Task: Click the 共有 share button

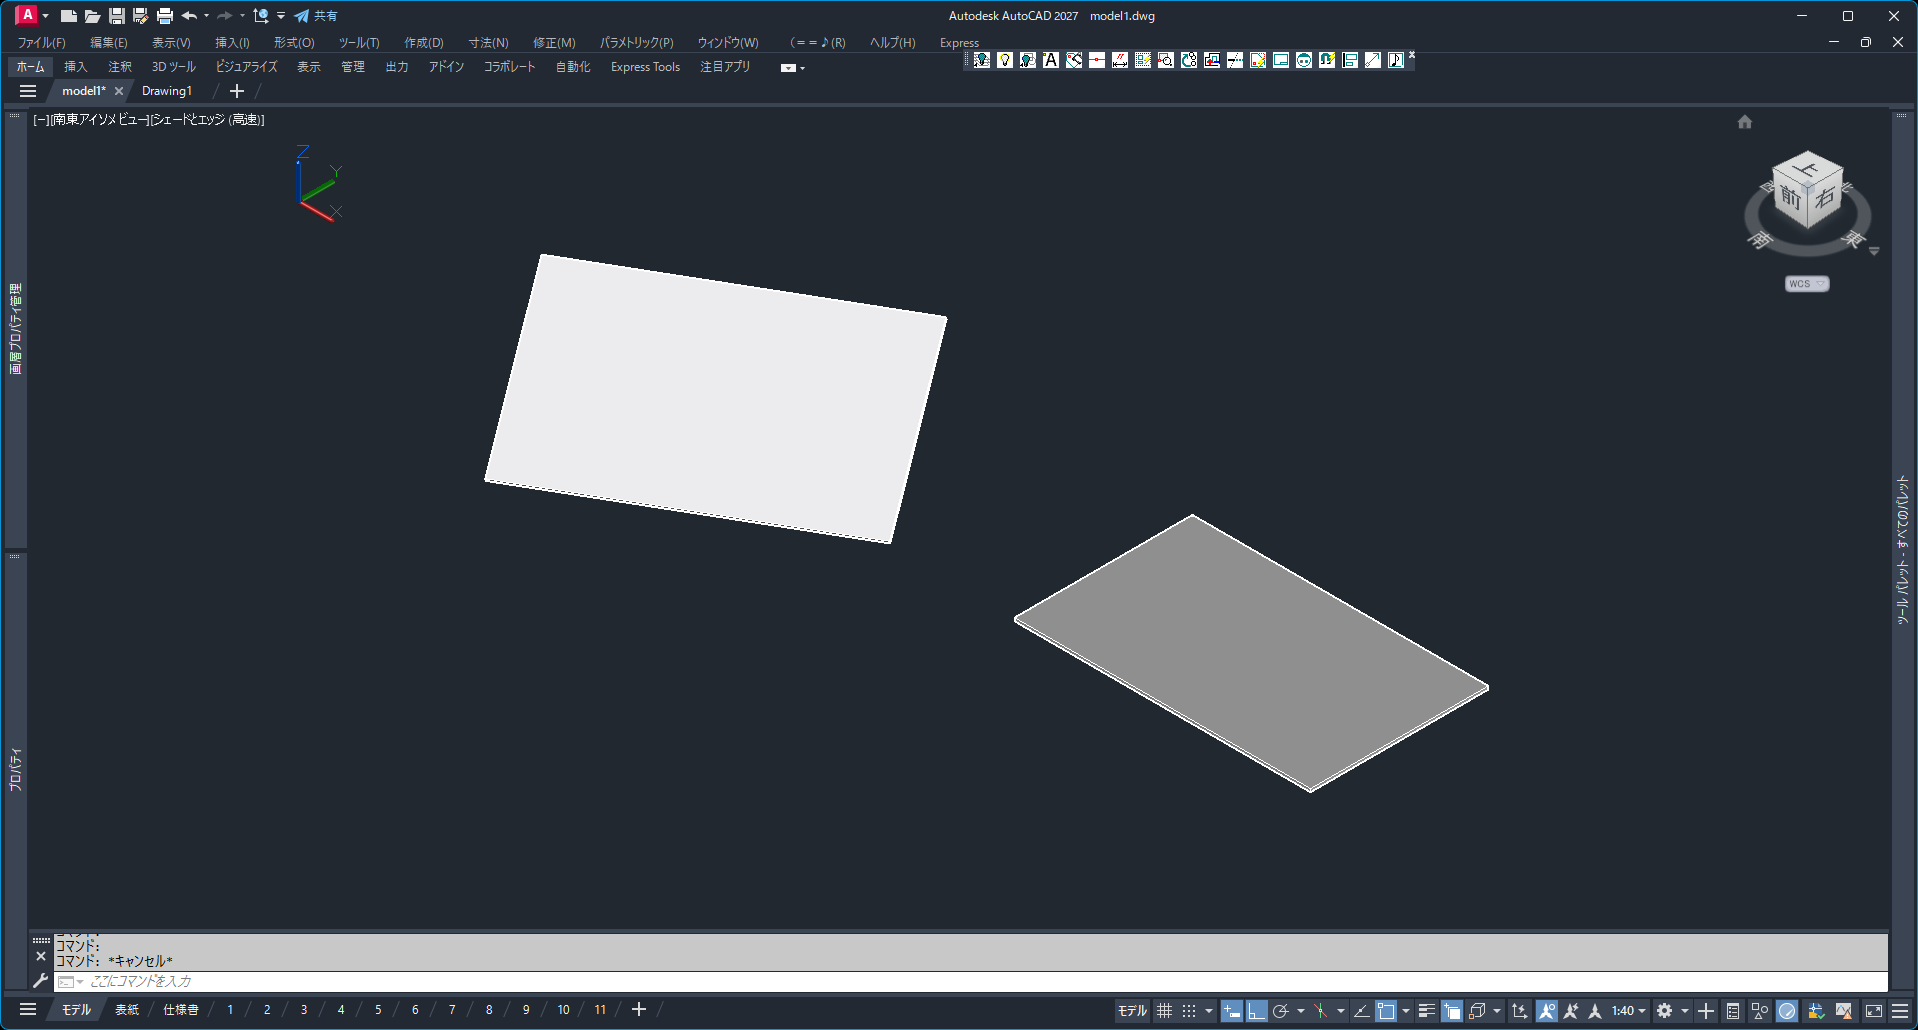Action: coord(316,16)
